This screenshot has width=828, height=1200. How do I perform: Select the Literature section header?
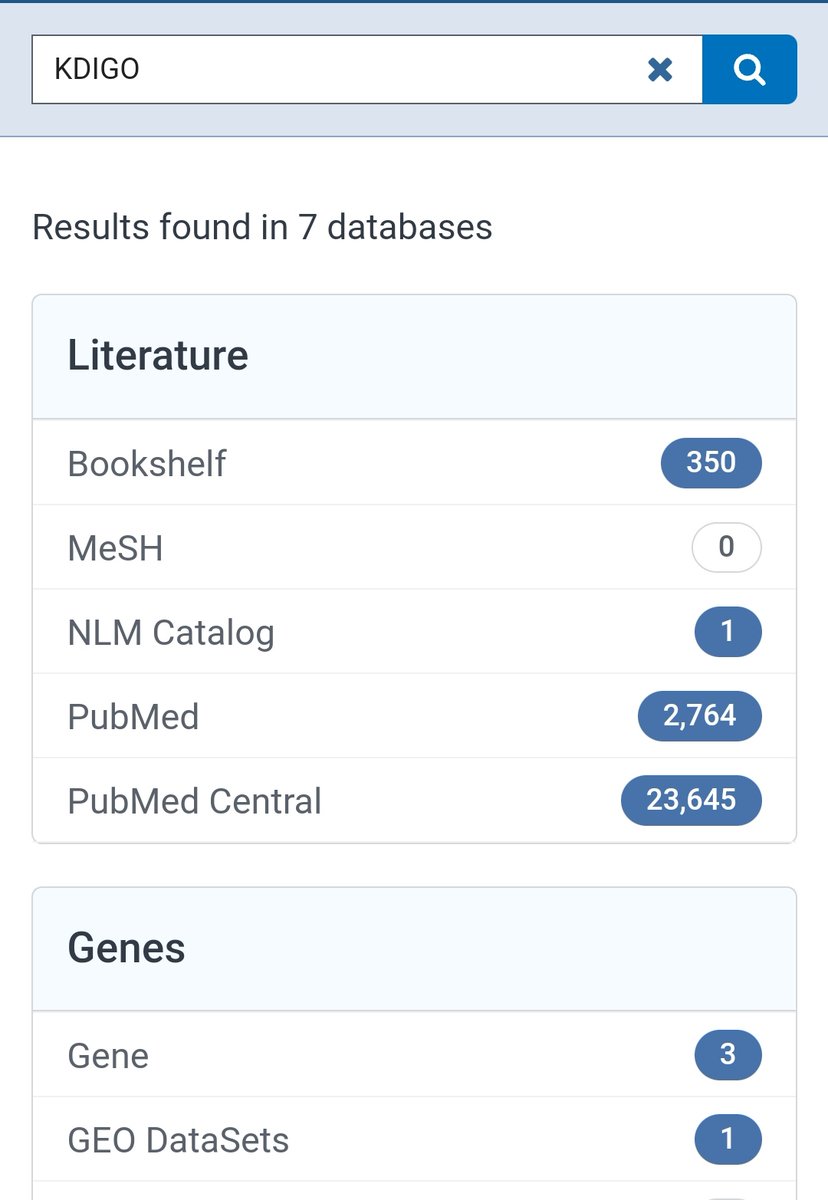coord(158,356)
